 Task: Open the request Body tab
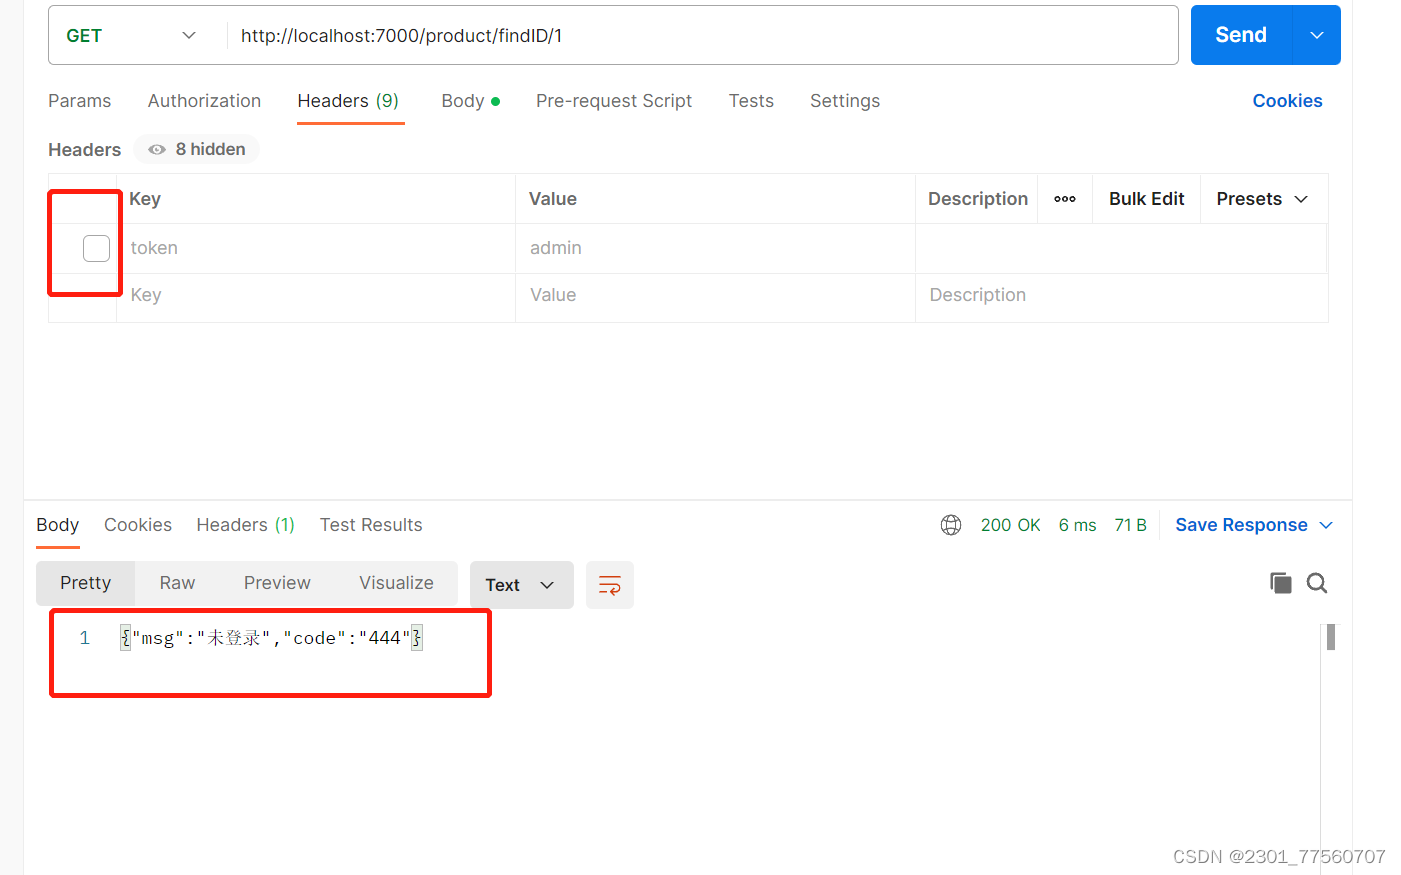pyautogui.click(x=470, y=101)
